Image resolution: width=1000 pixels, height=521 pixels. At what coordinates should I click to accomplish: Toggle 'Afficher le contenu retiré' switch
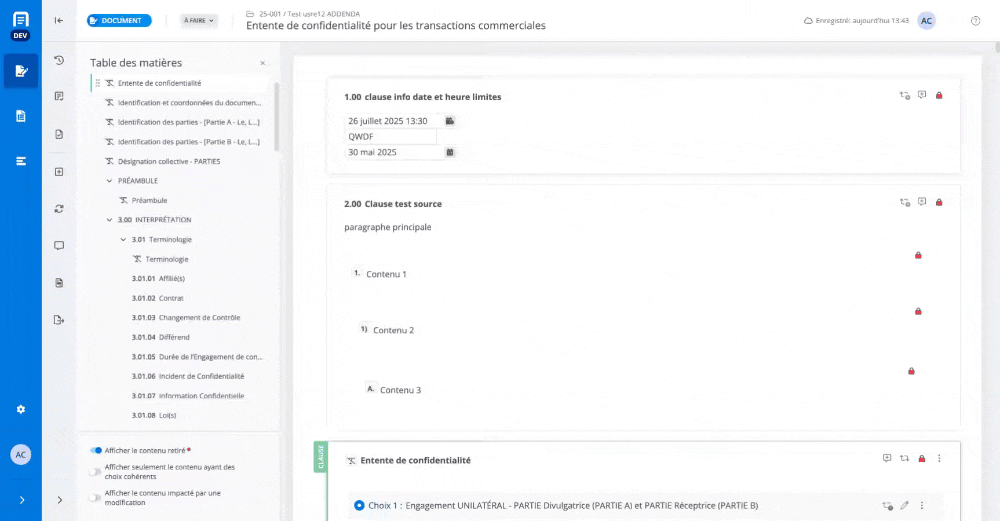tap(96, 450)
